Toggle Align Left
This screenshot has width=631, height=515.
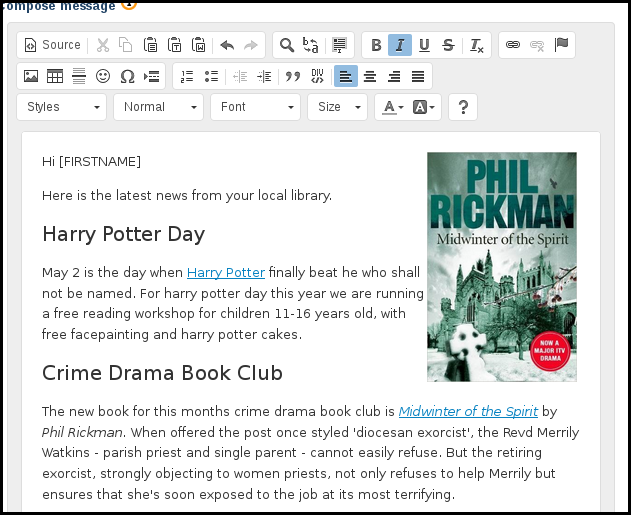[x=346, y=76]
